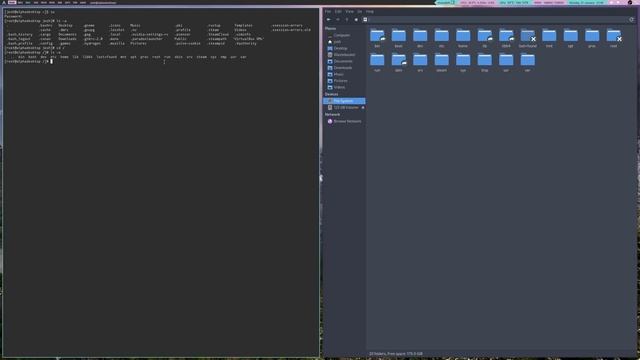Click the date and time in top bar
Viewport: 640px width, 360px height.
coord(586,2)
